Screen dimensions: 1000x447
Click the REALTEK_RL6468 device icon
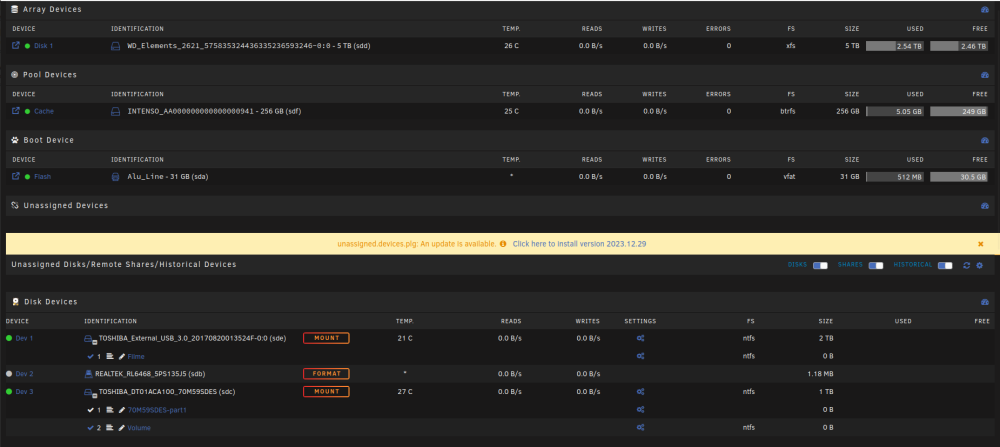click(89, 374)
